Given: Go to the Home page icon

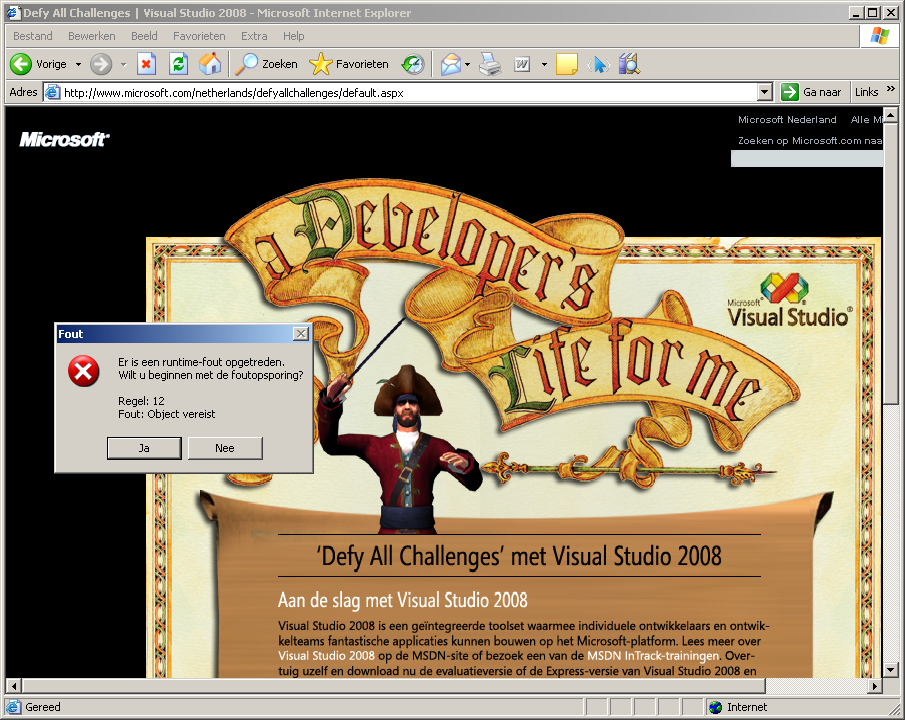Looking at the screenshot, I should (x=210, y=64).
